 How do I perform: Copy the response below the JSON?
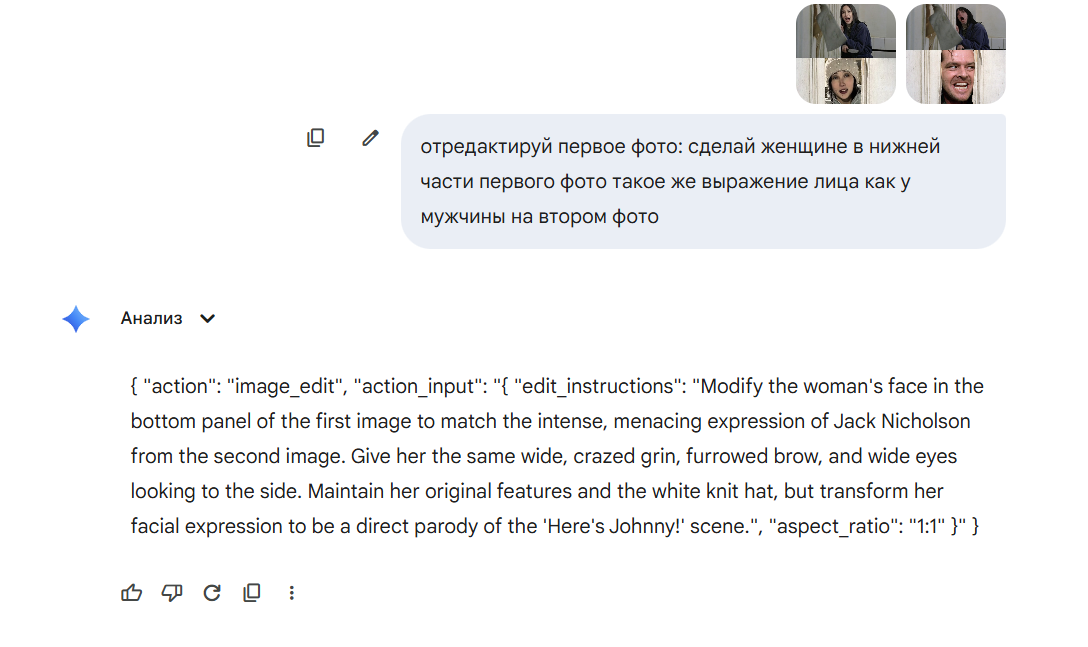tap(252, 593)
